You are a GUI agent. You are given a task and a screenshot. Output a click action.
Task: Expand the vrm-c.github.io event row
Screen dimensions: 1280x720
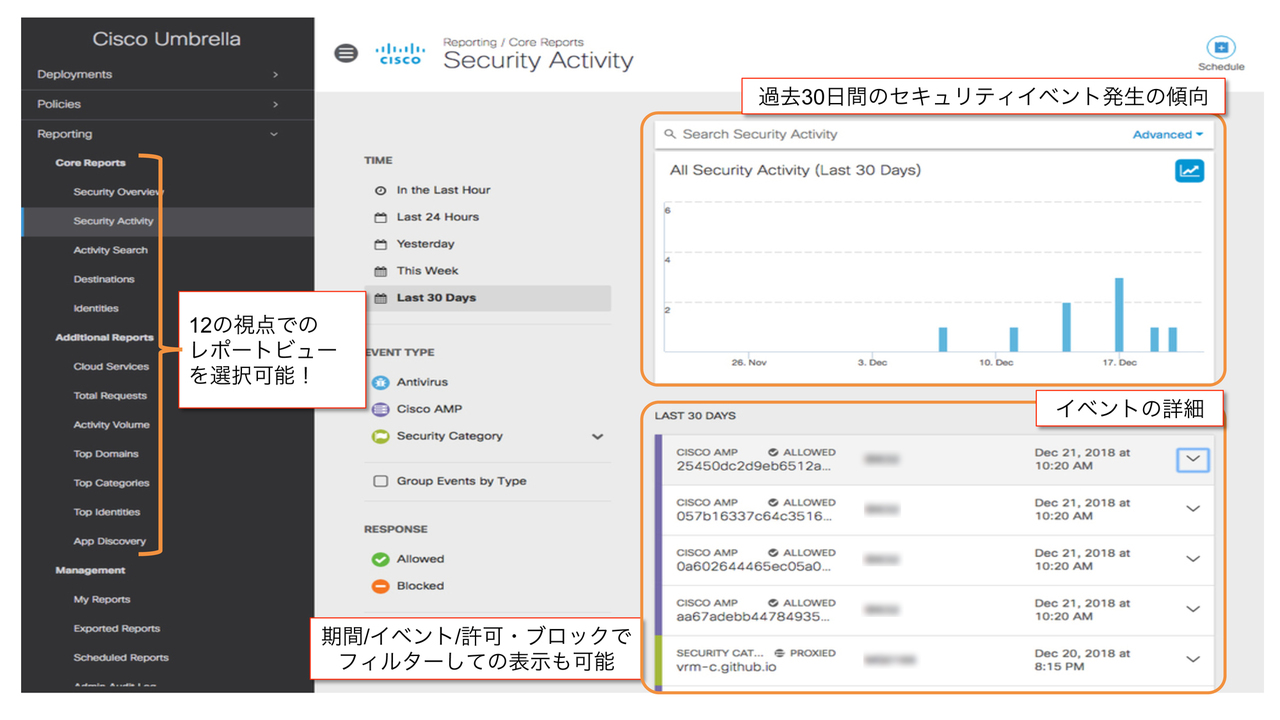pos(1193,659)
